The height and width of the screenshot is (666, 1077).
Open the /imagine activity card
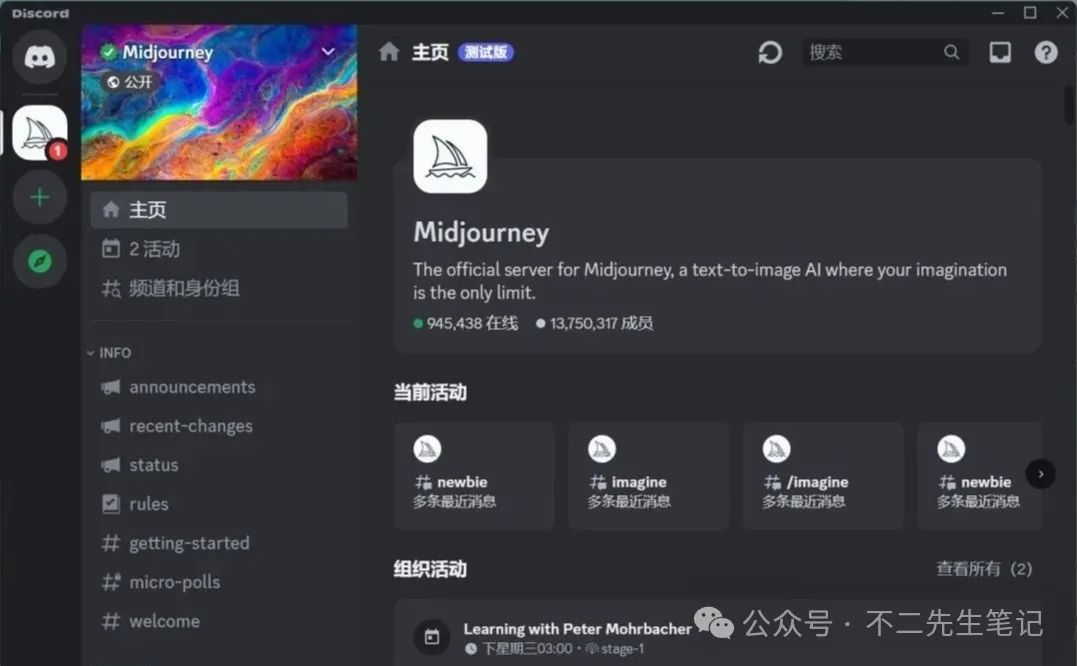pyautogui.click(x=823, y=476)
